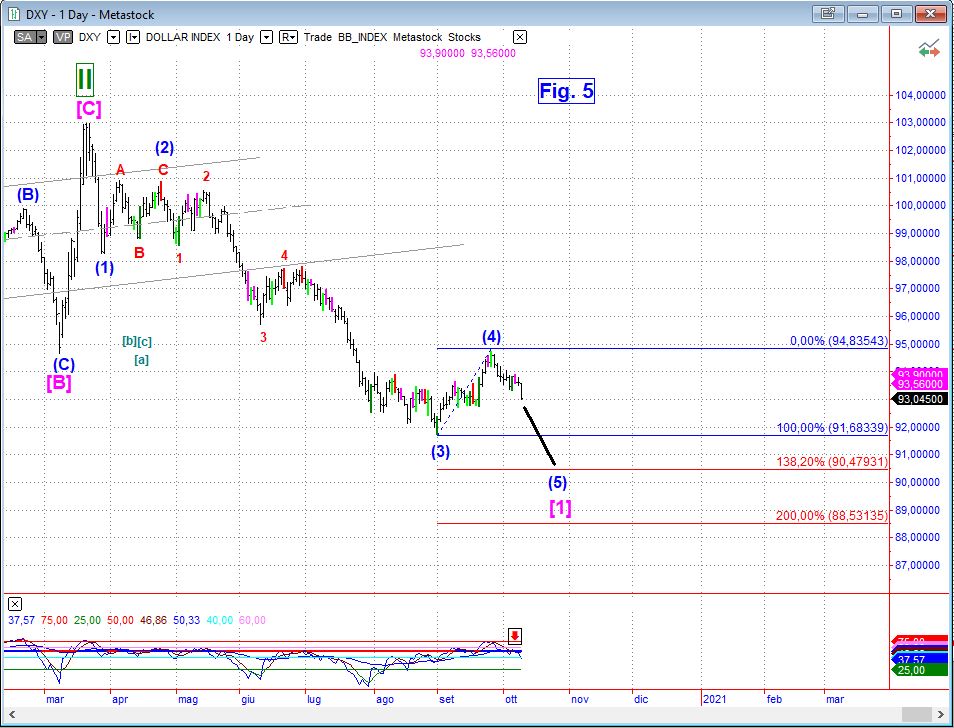Toggle the VP button in chart header
This screenshot has width=954, height=728.
62,37
